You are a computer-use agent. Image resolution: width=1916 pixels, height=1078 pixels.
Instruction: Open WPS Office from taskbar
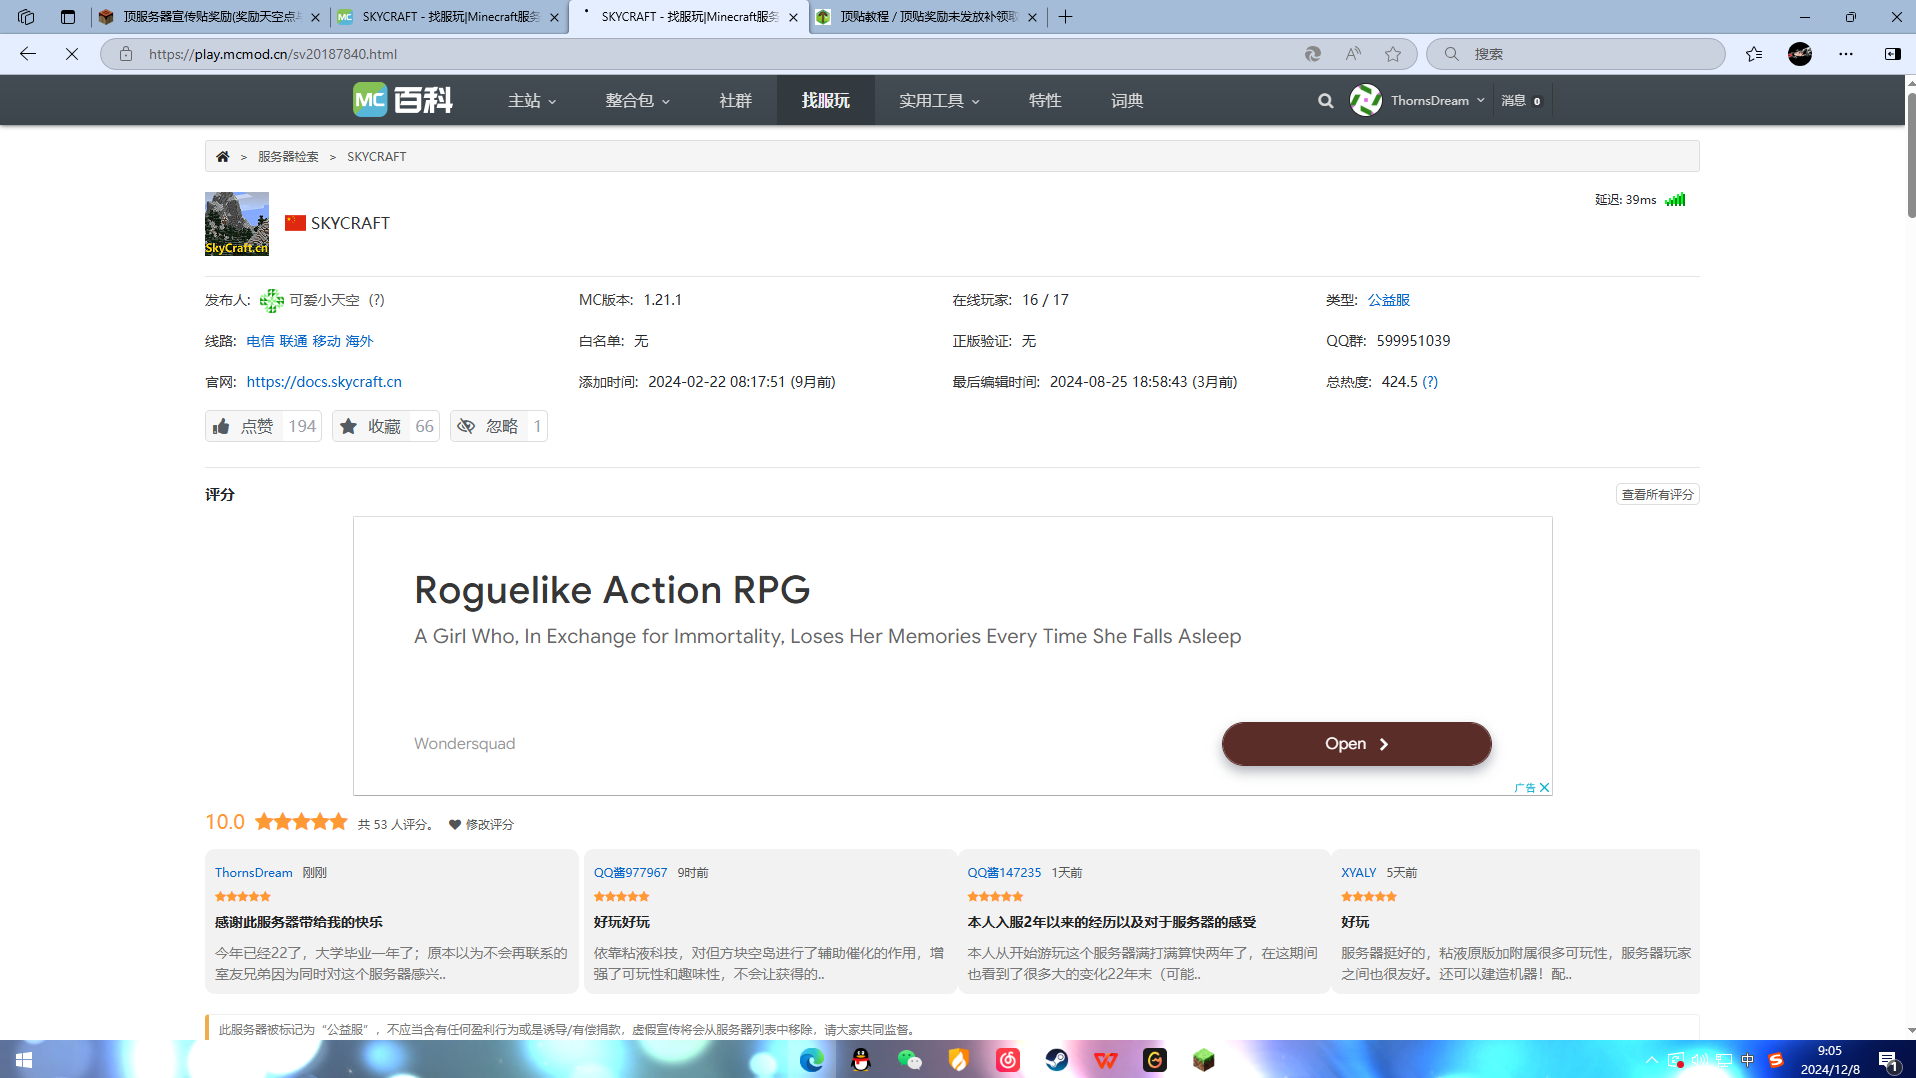[1105, 1060]
